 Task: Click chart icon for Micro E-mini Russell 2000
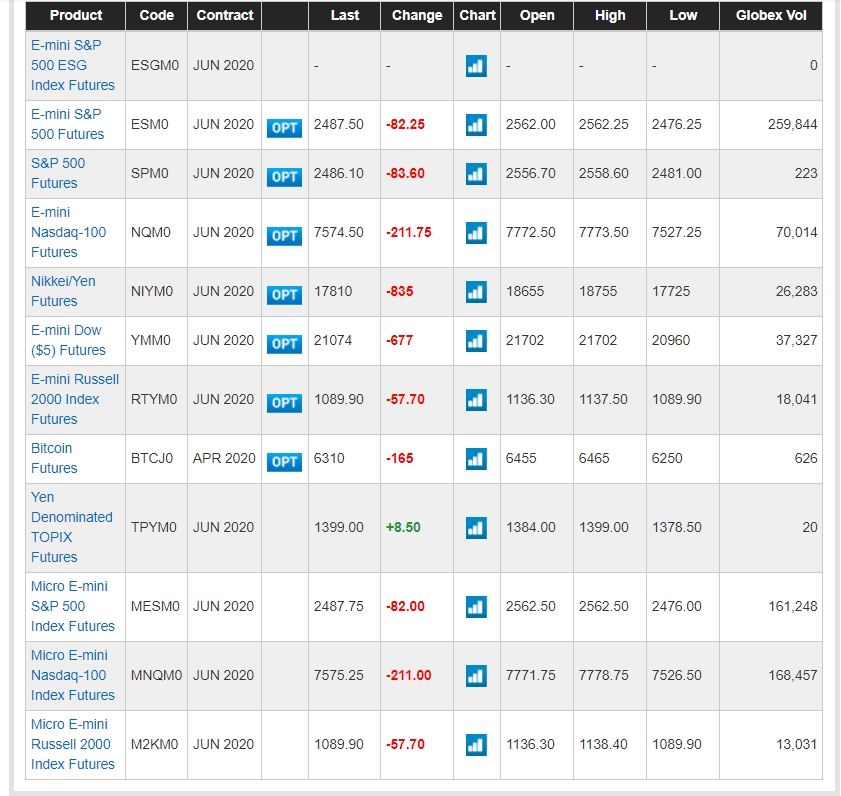pos(476,745)
